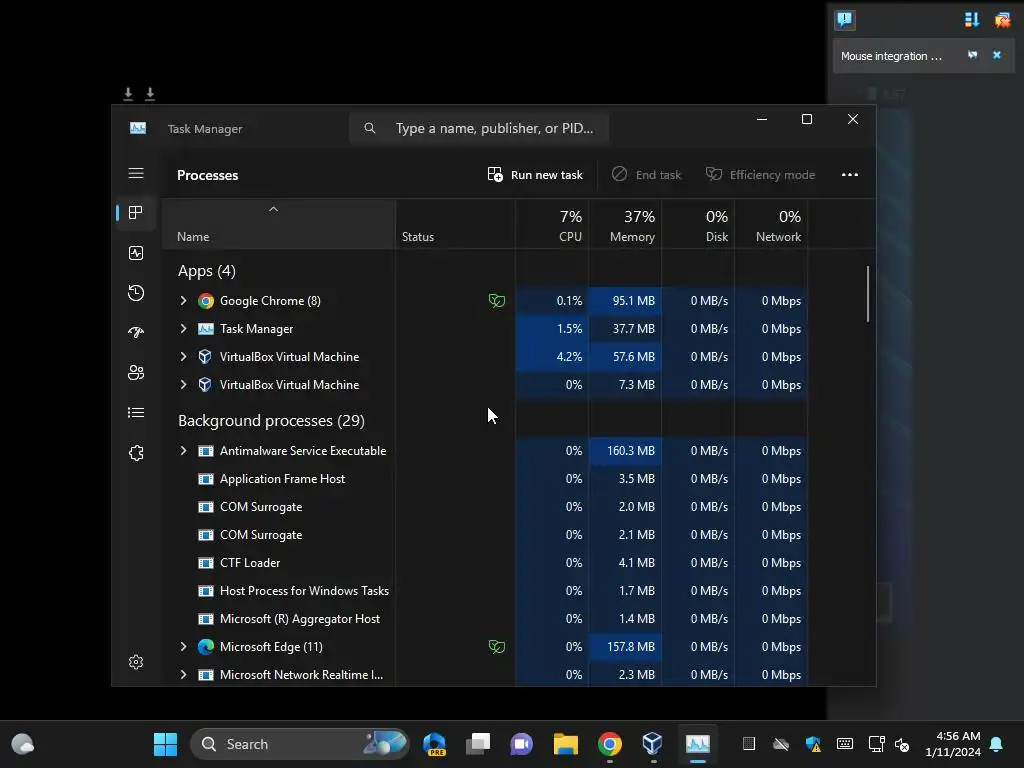Screen dimensions: 1024x768
Task: Open Task Manager Settings gear icon
Action: tap(136, 662)
